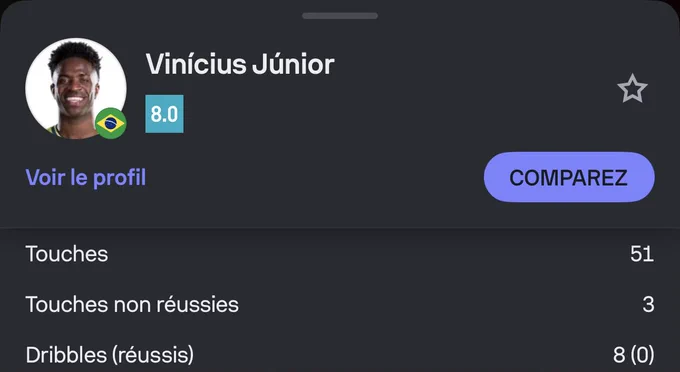The height and width of the screenshot is (372, 680).
Task: Click the divider above Touches row
Action: point(340,228)
